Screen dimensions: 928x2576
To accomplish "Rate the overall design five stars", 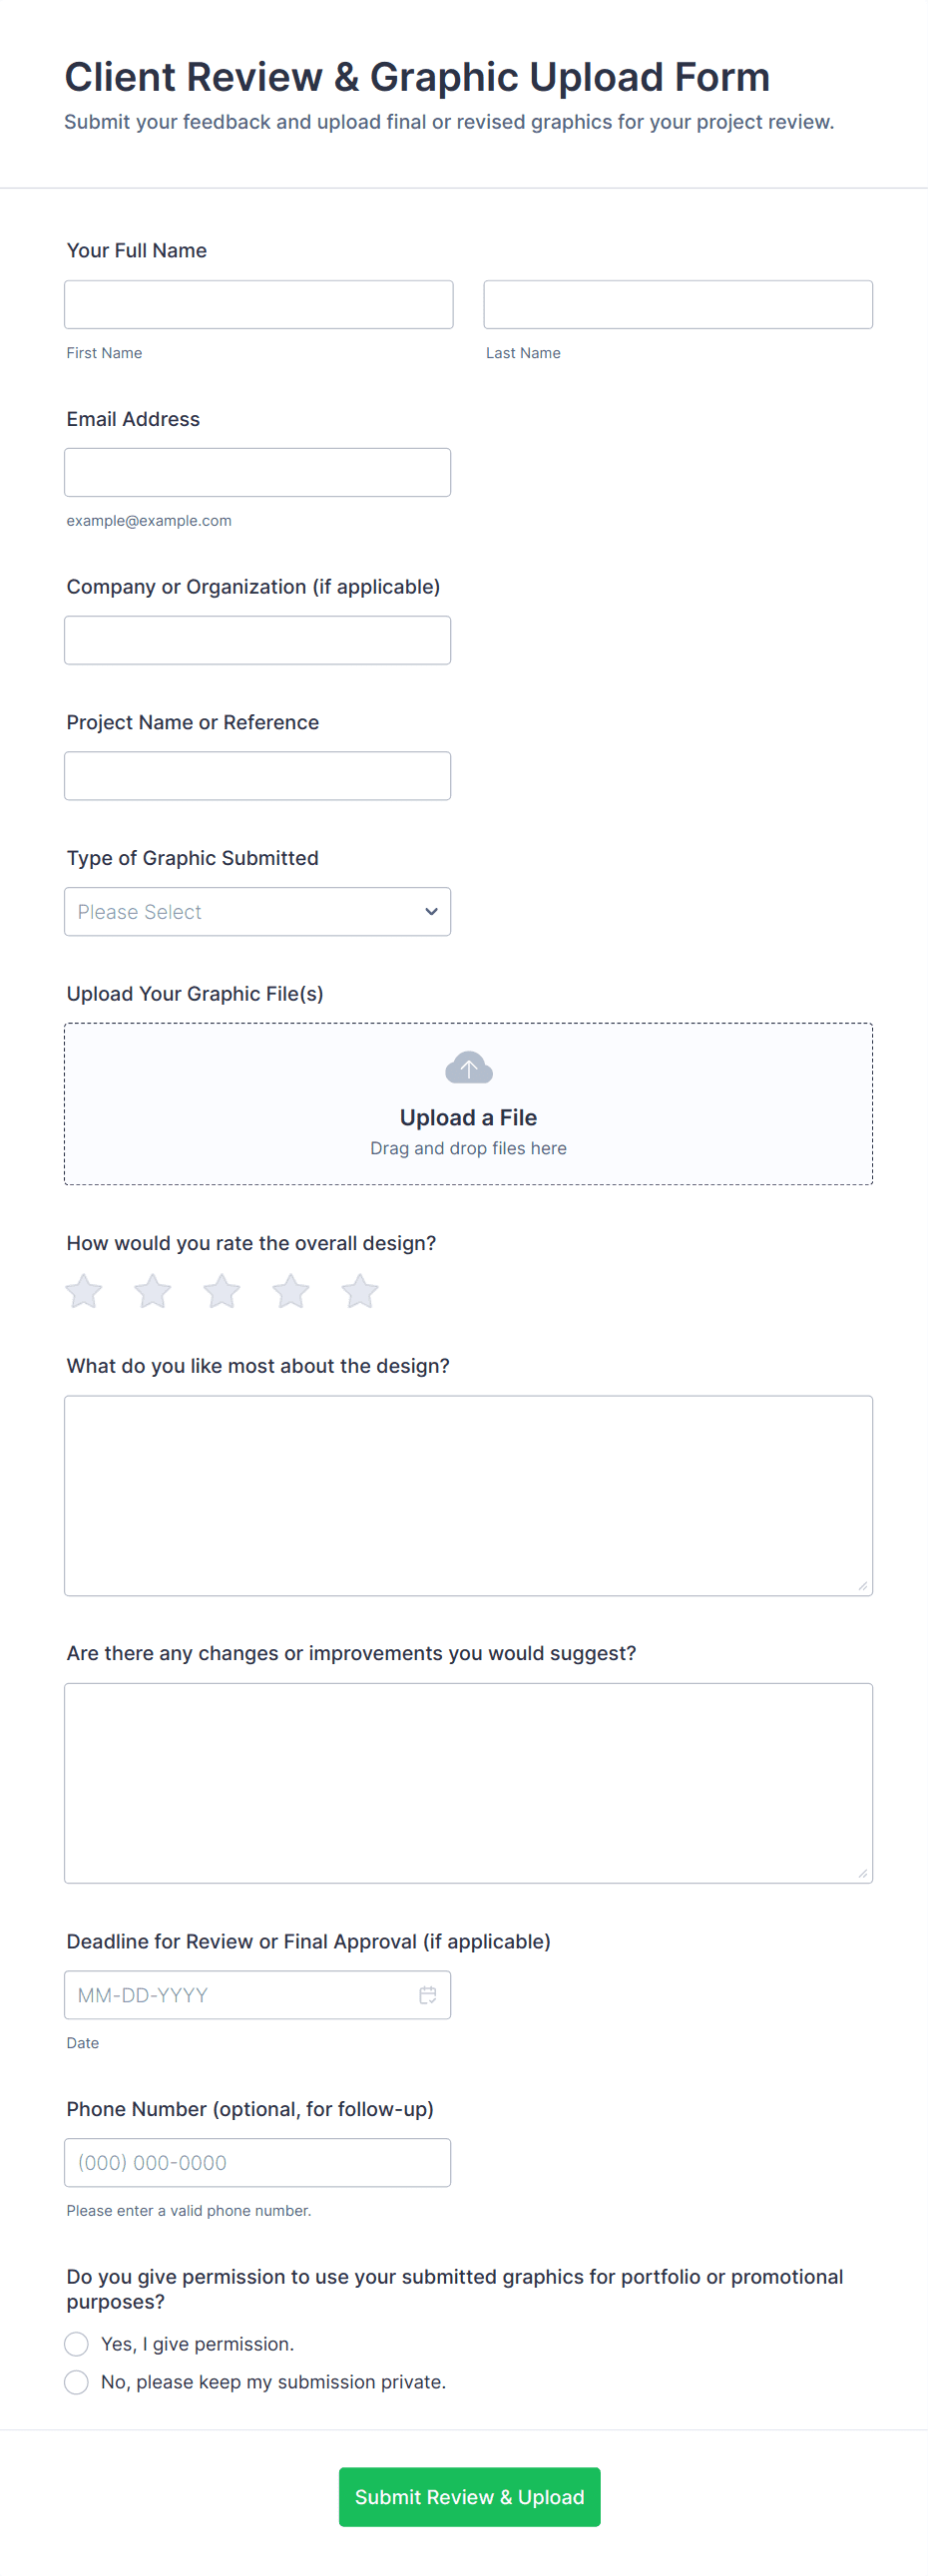I will pyautogui.click(x=360, y=1291).
